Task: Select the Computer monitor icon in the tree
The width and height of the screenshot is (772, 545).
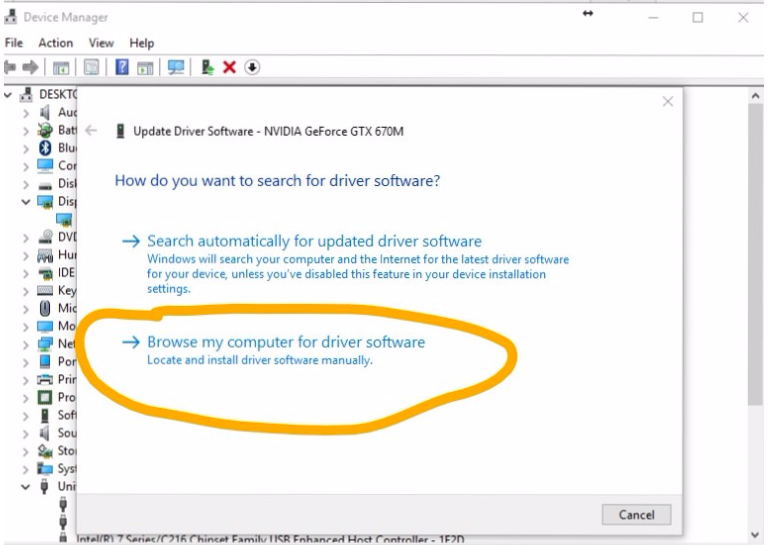Action: pyautogui.click(x=45, y=165)
